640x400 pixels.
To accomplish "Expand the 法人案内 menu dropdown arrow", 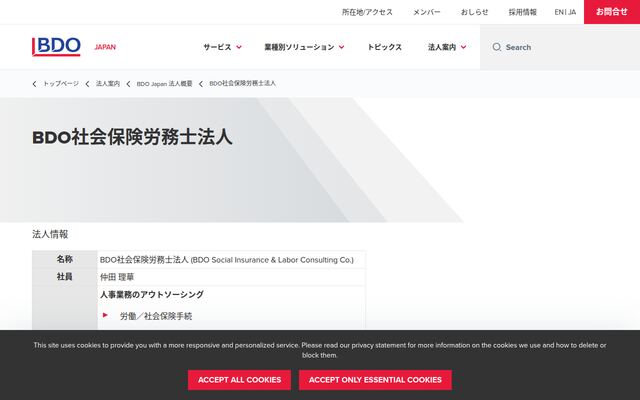I will coord(463,47).
